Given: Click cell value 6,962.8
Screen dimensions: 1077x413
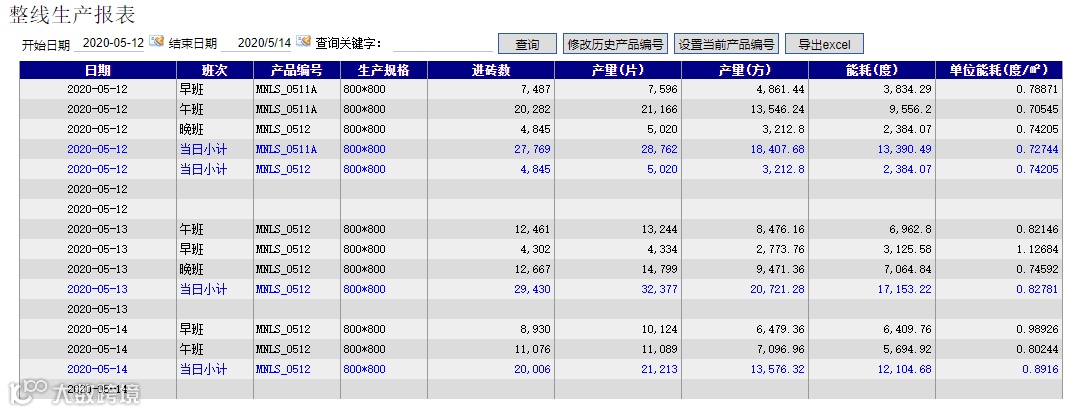Looking at the screenshot, I should coord(909,230).
